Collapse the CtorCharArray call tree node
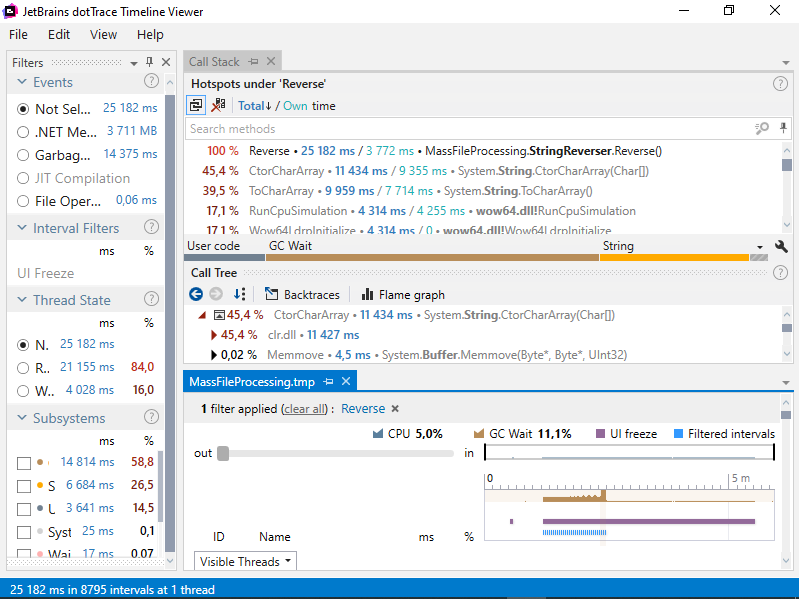 tap(202, 315)
